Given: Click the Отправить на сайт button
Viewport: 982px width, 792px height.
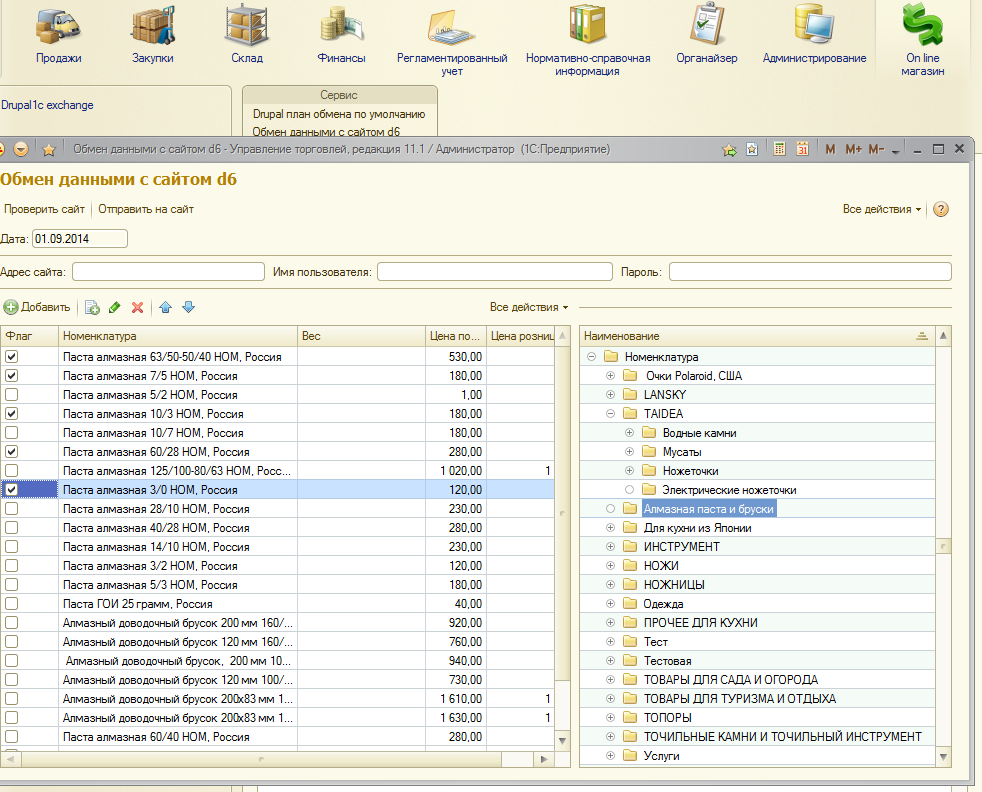Looking at the screenshot, I should point(146,209).
